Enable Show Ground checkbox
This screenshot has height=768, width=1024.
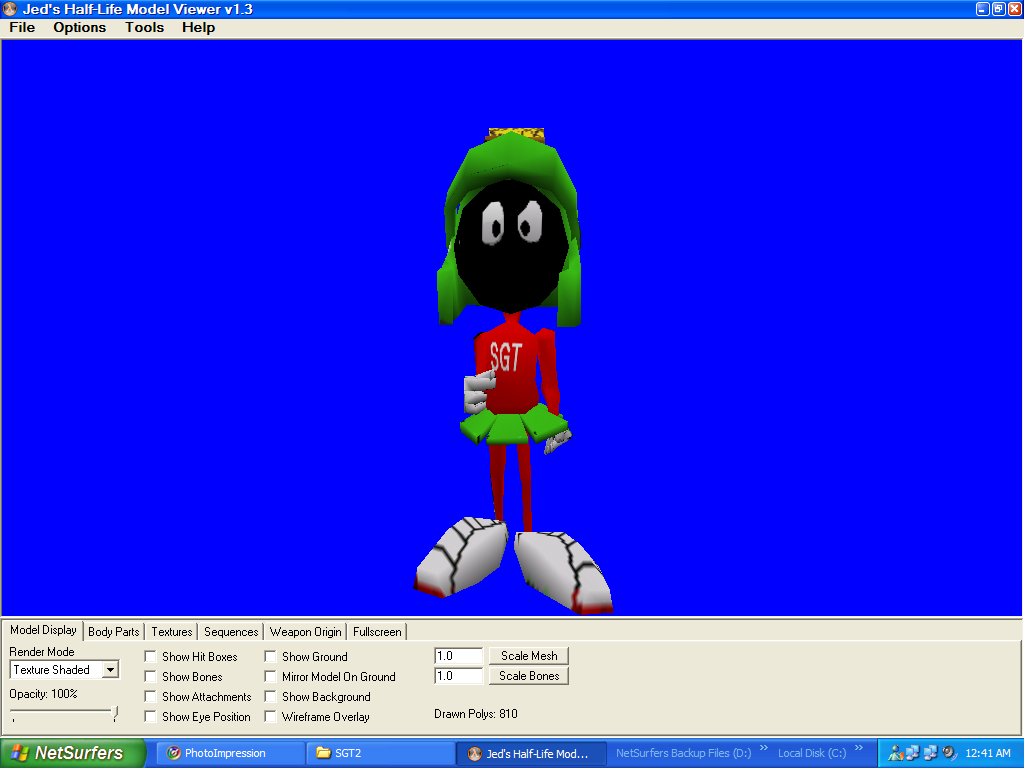[270, 656]
